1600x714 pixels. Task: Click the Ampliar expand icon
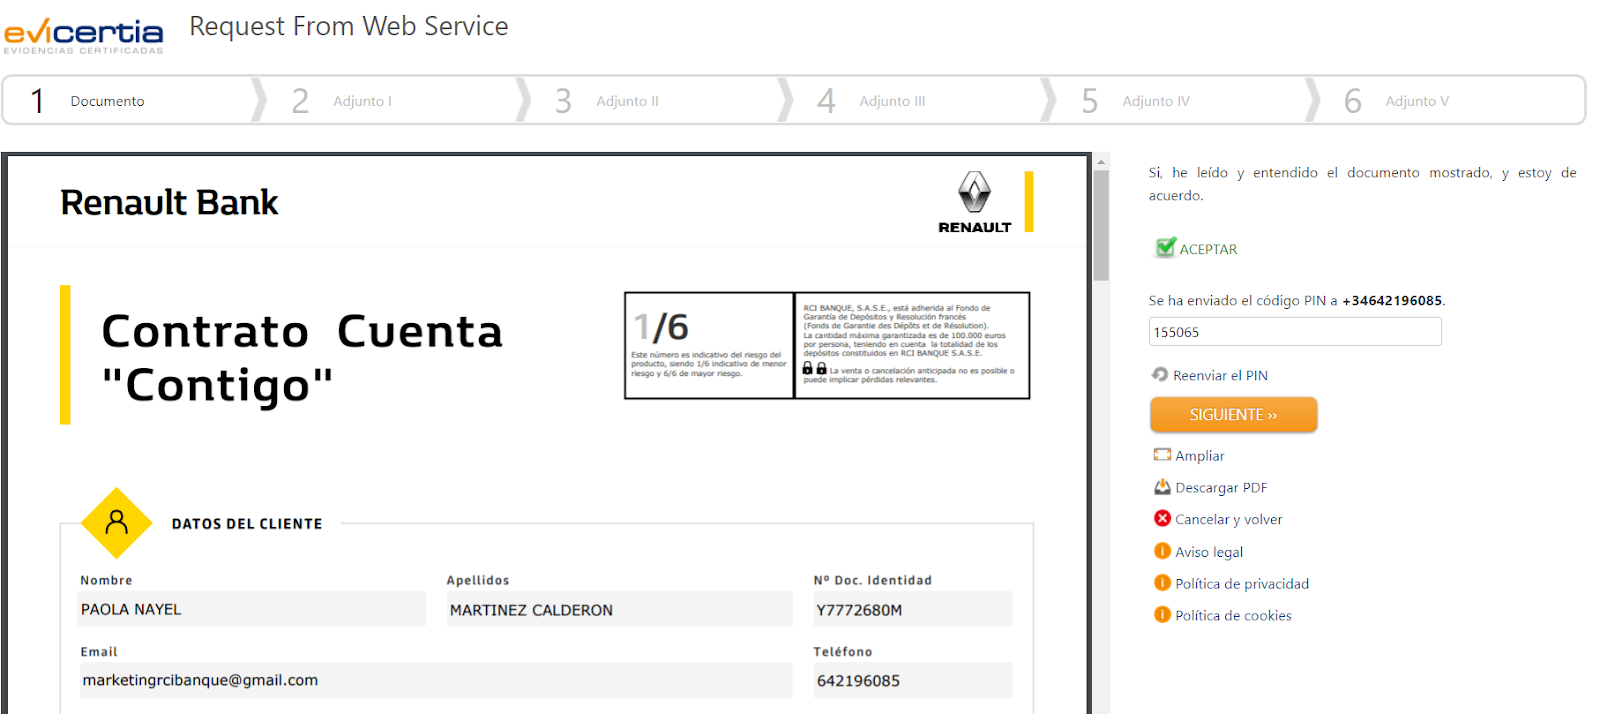(1162, 454)
